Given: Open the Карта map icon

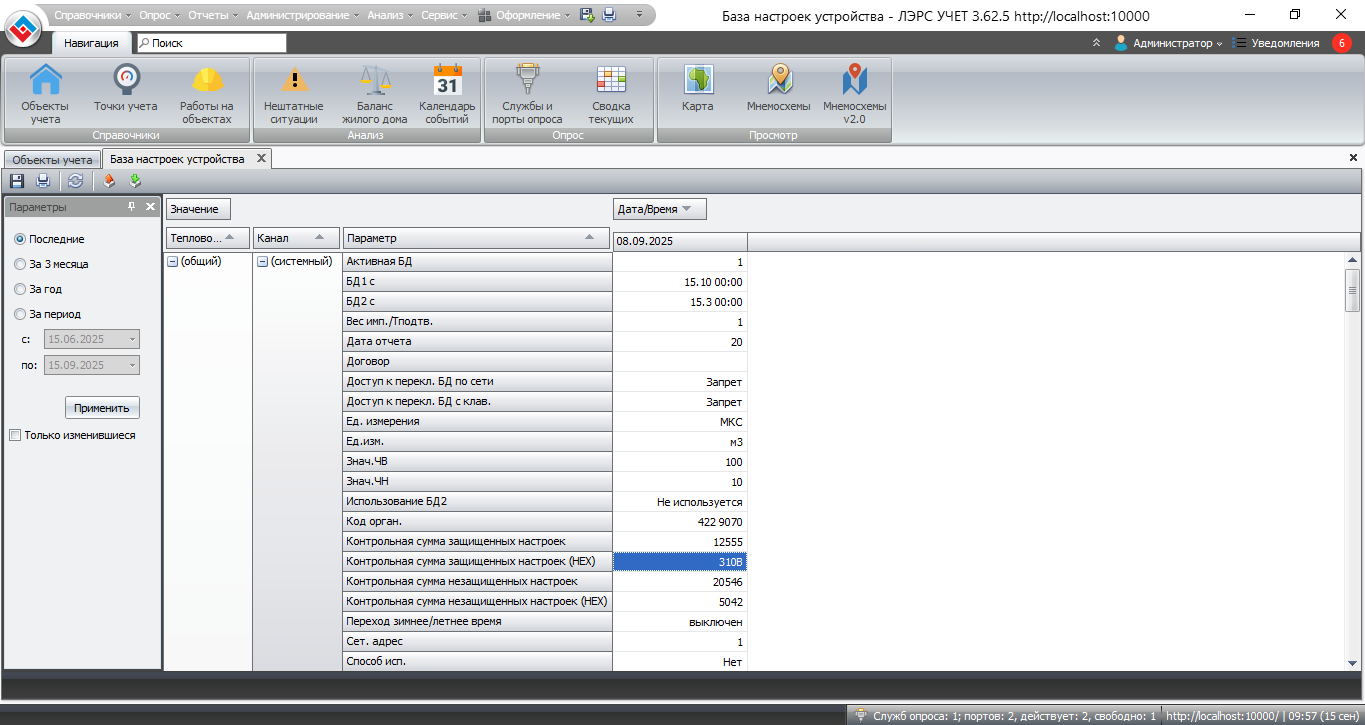Looking at the screenshot, I should (x=697, y=80).
